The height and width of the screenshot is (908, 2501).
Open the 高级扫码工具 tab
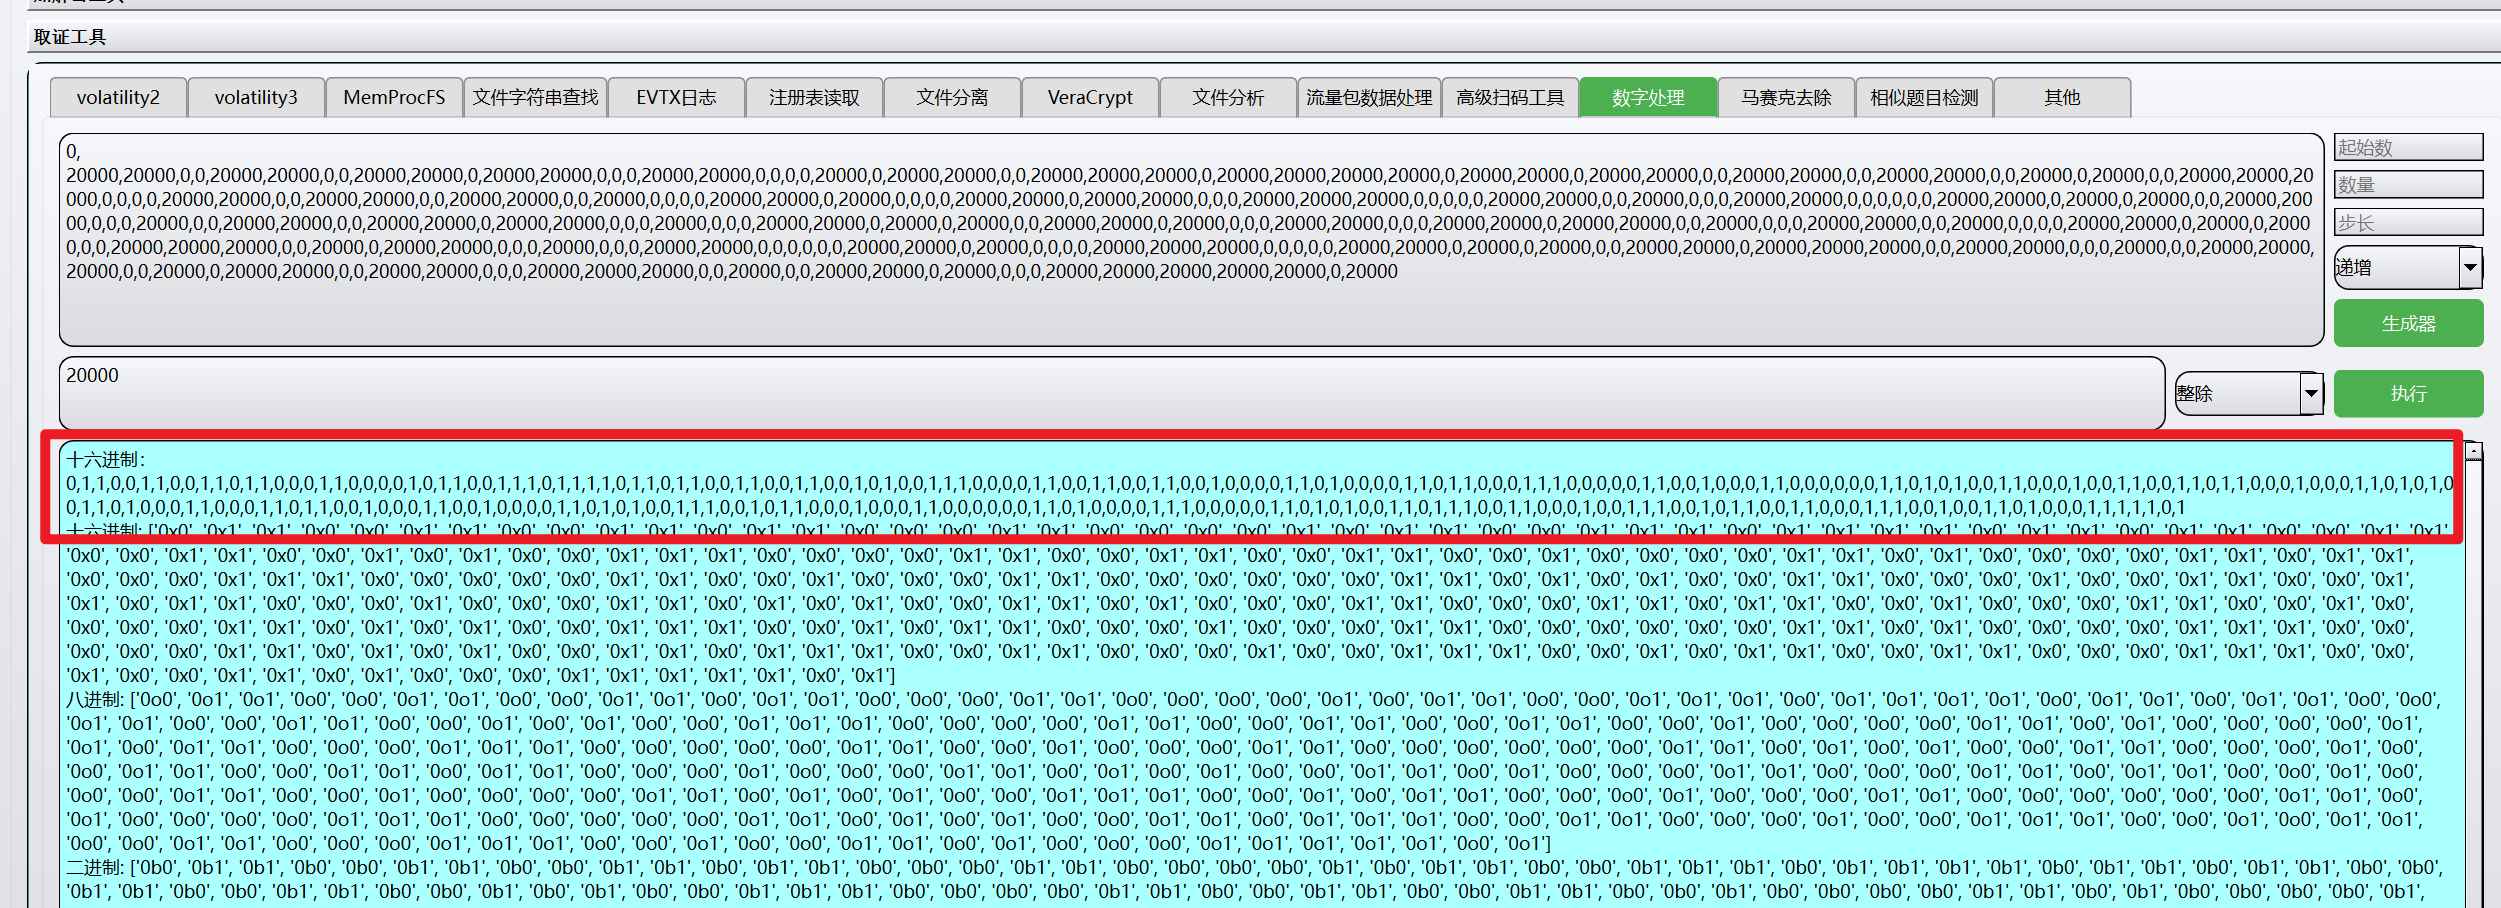pyautogui.click(x=1509, y=97)
